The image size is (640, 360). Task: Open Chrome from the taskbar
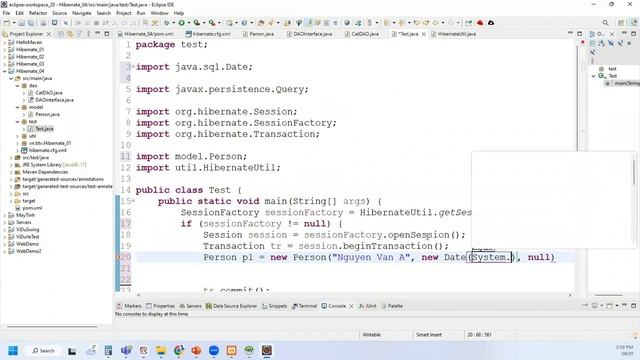point(179,351)
